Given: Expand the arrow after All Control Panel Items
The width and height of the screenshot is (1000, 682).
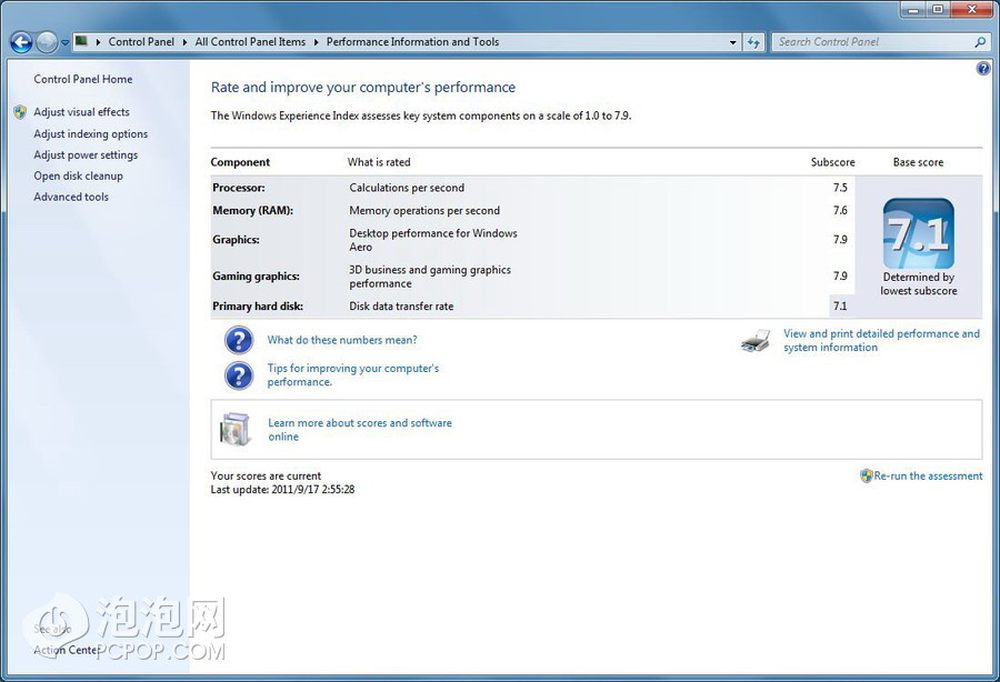Looking at the screenshot, I should pos(316,42).
